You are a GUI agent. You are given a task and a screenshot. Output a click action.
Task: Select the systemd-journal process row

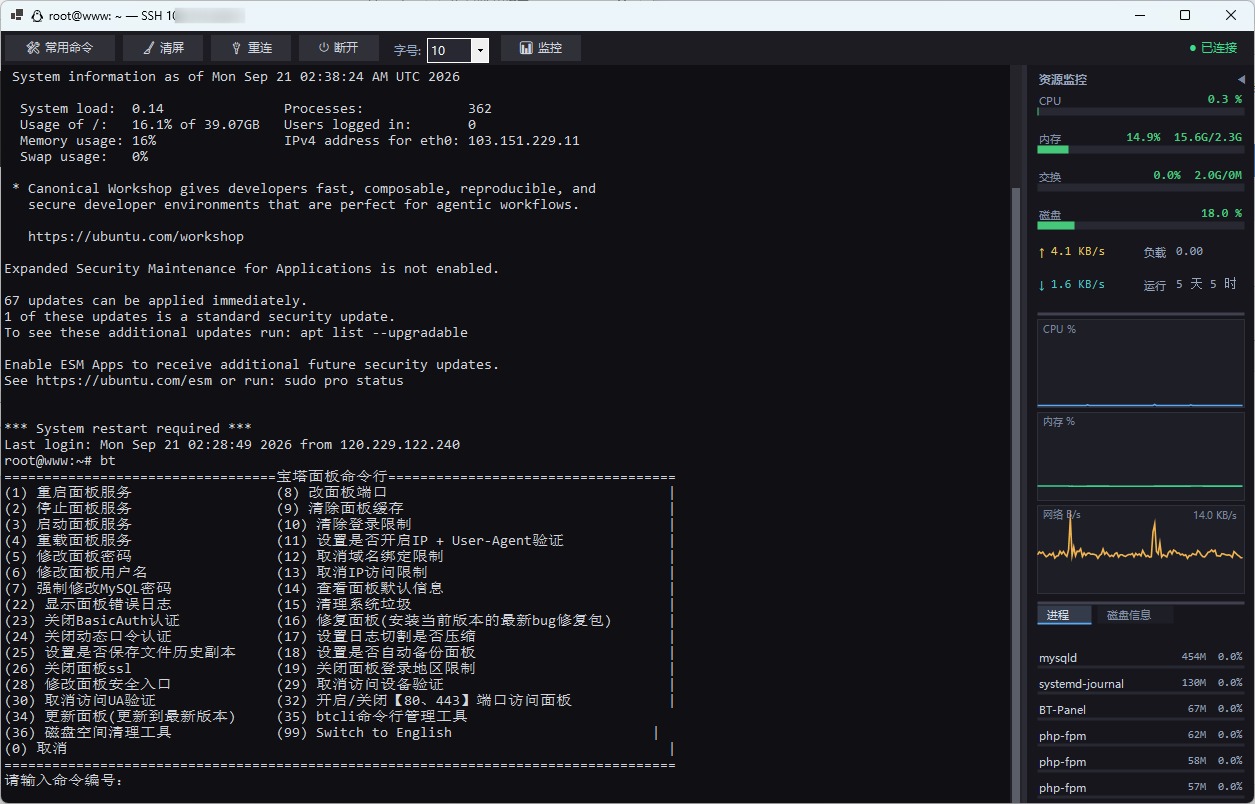pyautogui.click(x=1140, y=684)
